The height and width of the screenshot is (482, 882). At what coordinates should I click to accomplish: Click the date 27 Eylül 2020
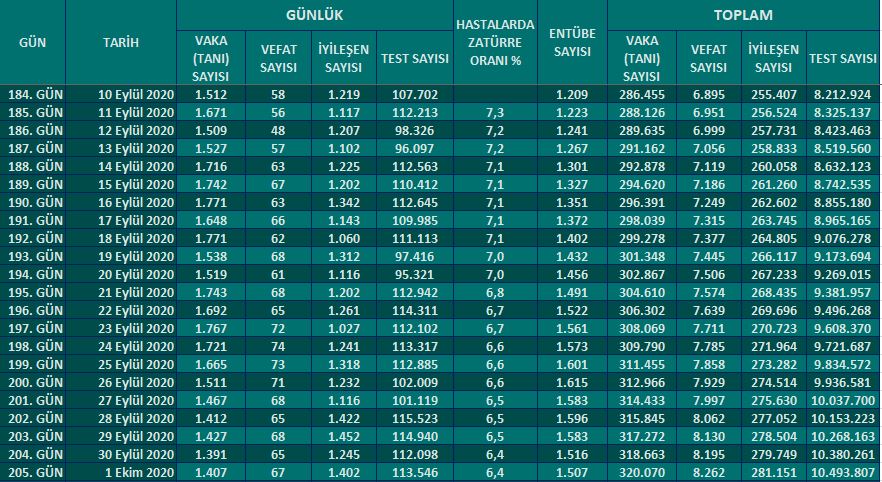click(x=136, y=400)
